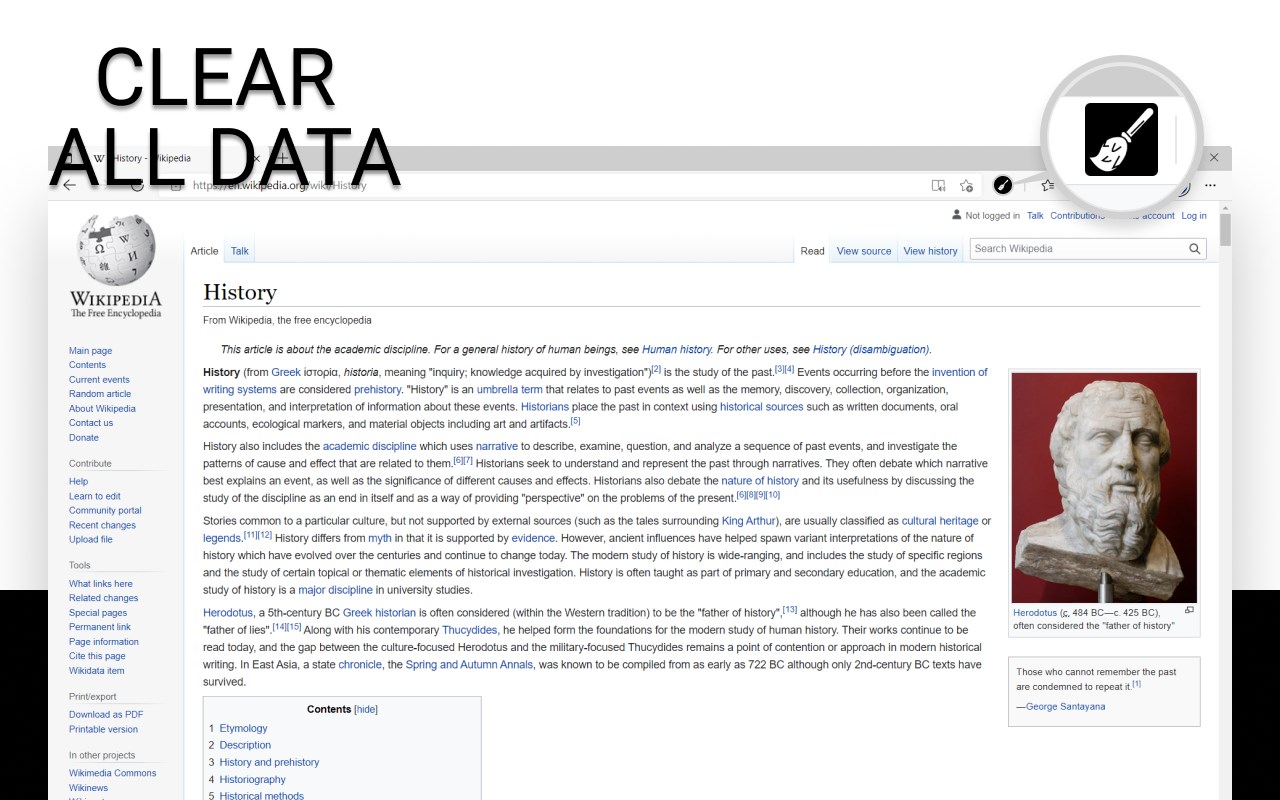Open a new browser tab with plus icon
This screenshot has width=1280, height=800.
(283, 158)
